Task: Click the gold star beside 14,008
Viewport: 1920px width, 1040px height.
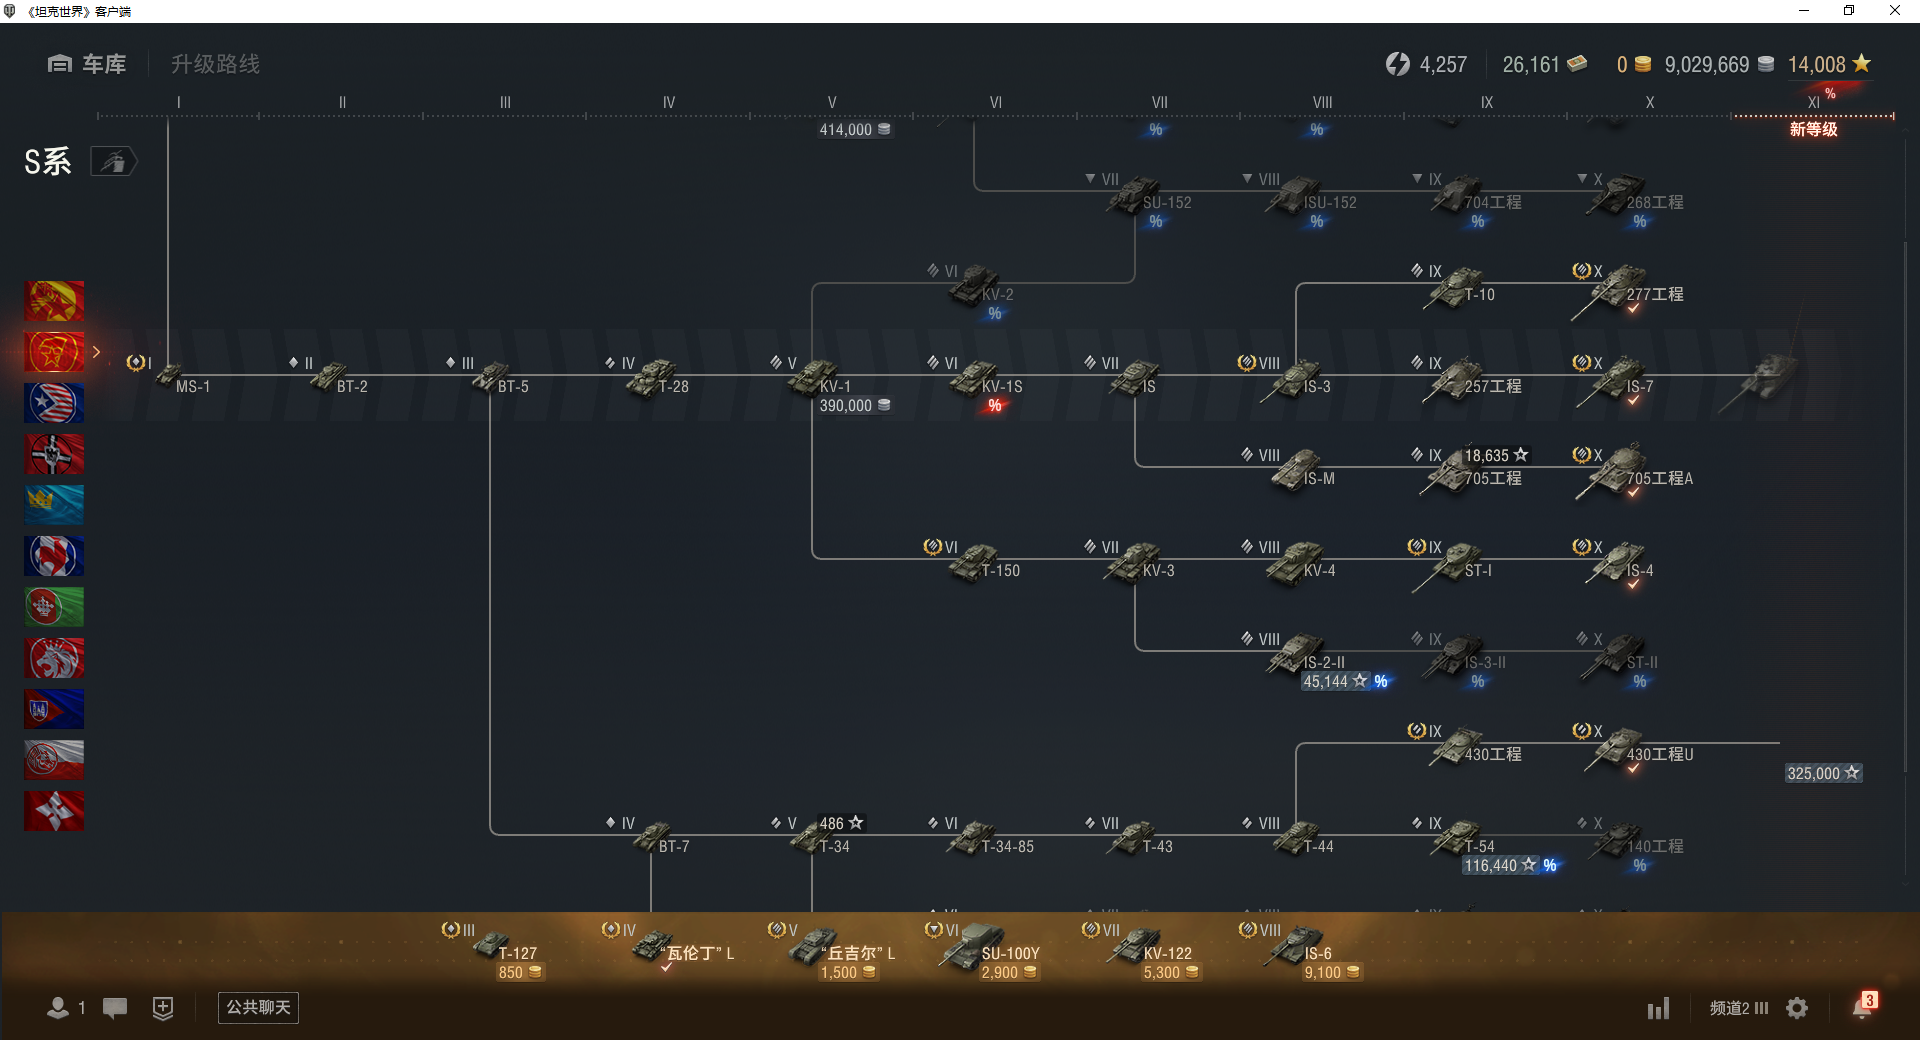Action: (1861, 63)
